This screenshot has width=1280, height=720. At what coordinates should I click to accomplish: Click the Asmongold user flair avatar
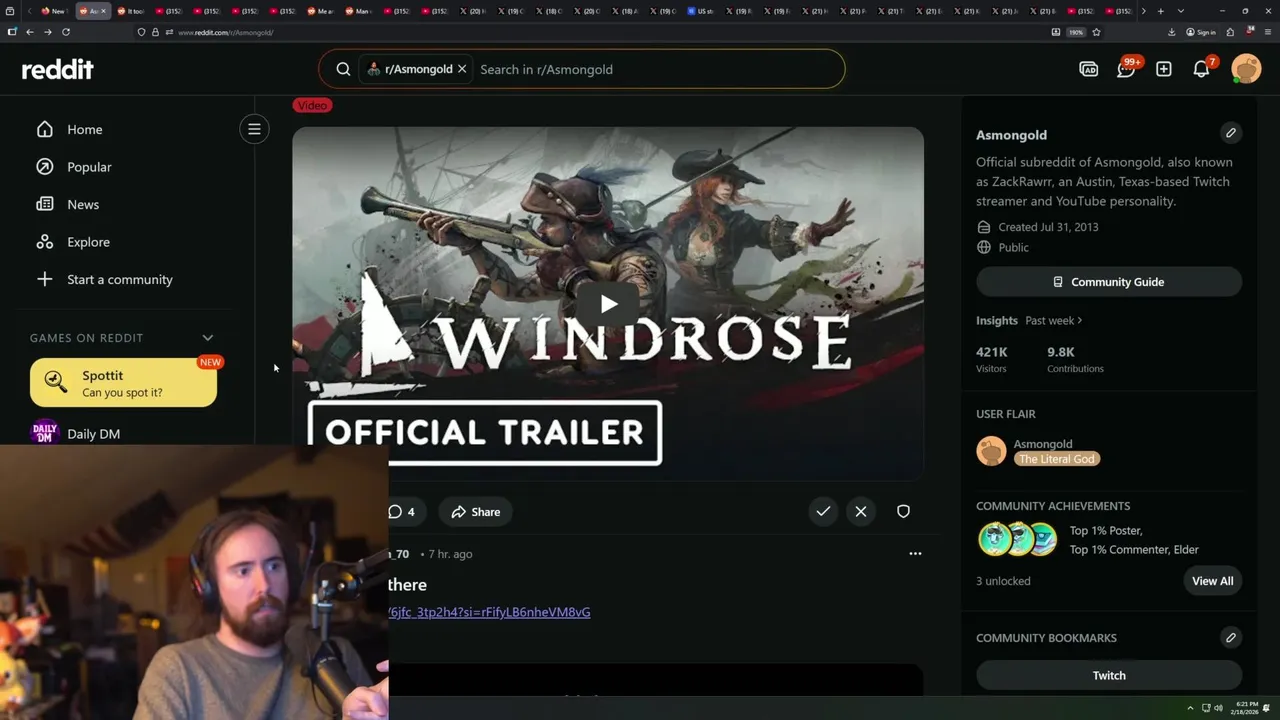click(991, 451)
